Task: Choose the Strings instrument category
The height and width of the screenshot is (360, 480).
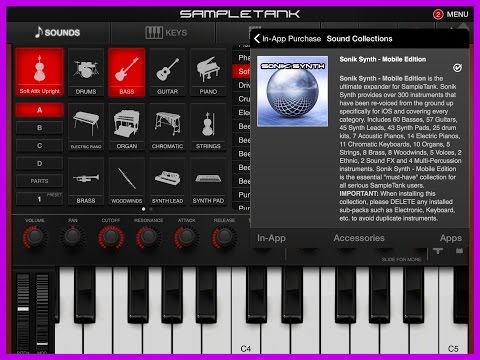Action: 208,127
